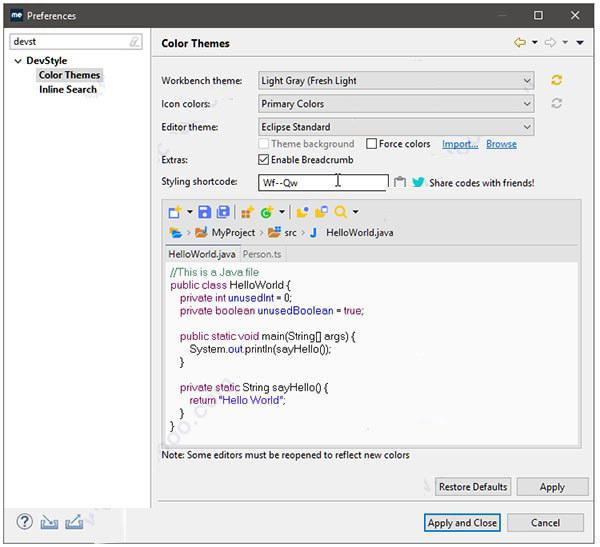Screen dimensions: 600x547
Task: Select Color Themes in the tree
Action: point(69,75)
